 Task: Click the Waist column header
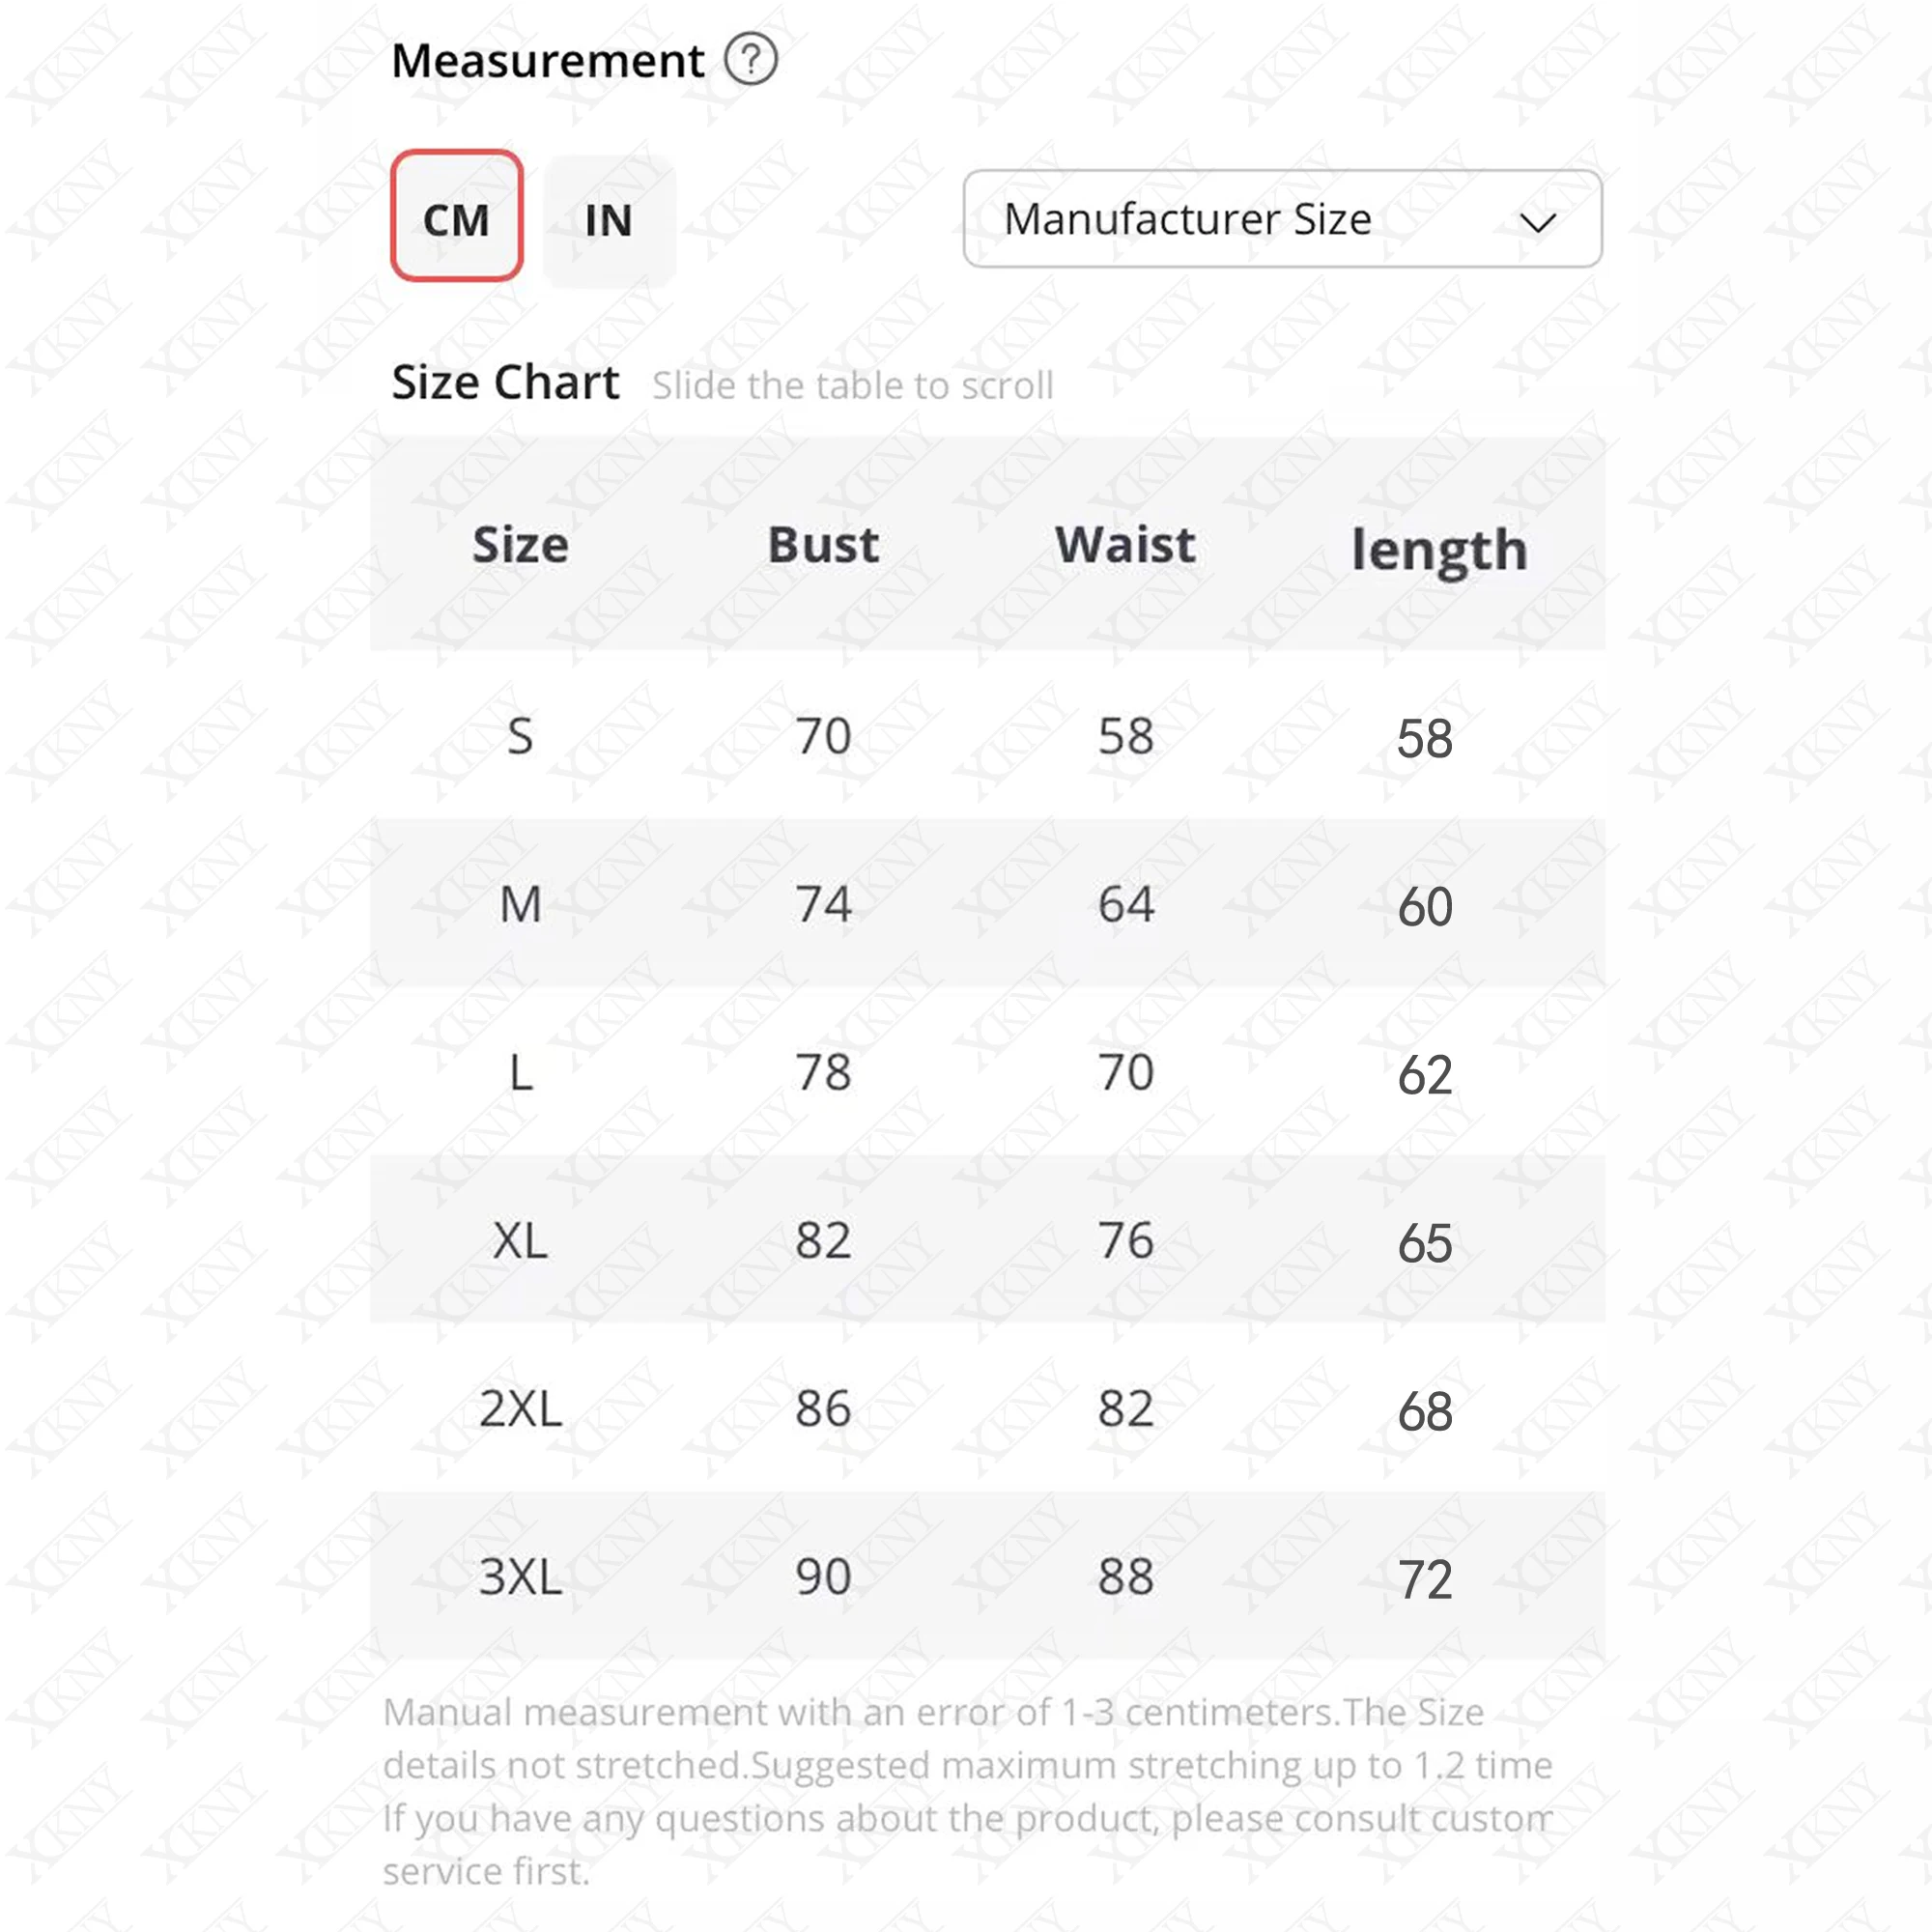click(1125, 545)
